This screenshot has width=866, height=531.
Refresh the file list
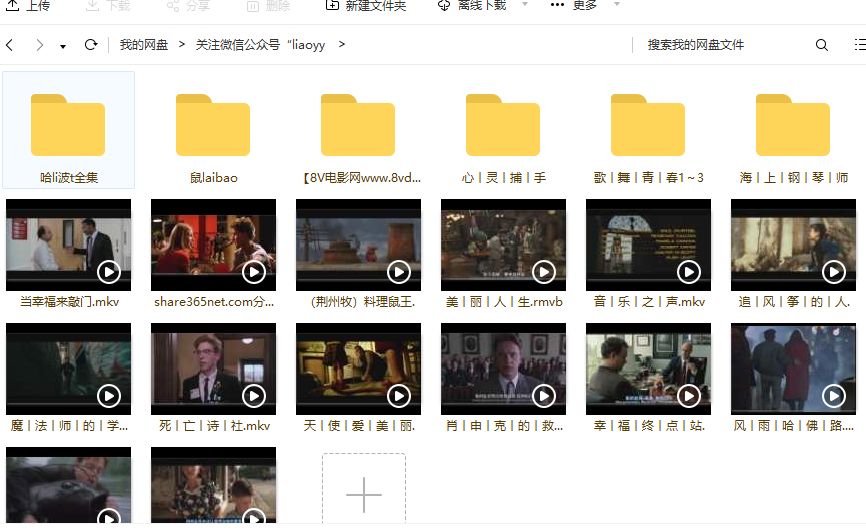pos(91,45)
